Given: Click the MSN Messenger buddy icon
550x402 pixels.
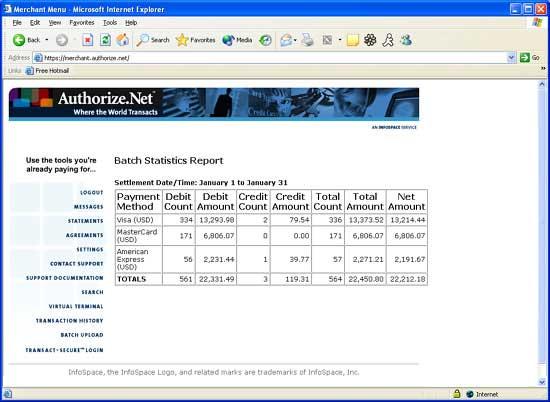Looking at the screenshot, I should 406,40.
